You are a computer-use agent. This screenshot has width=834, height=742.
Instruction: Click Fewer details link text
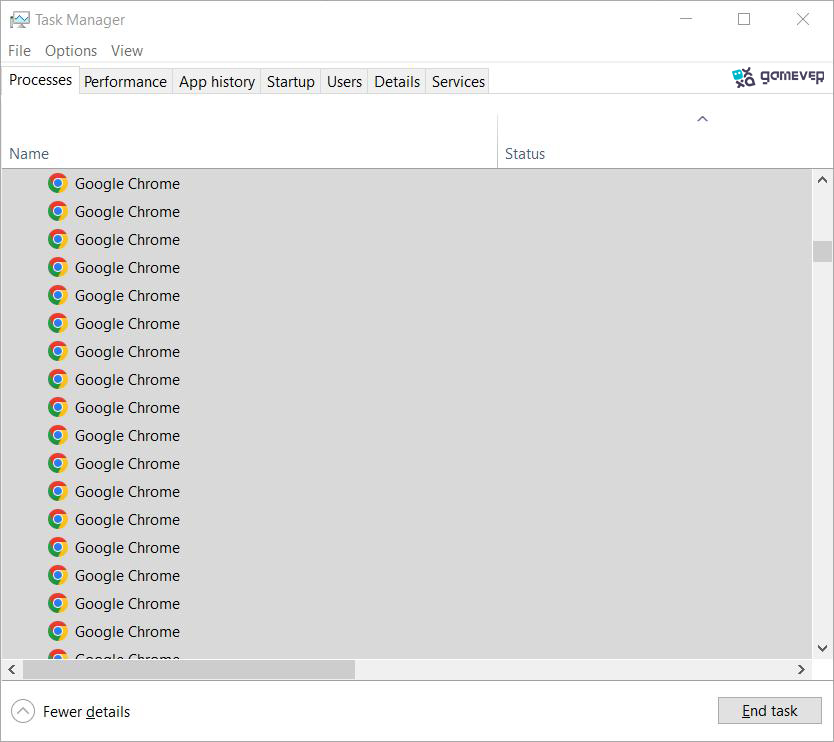tap(86, 712)
